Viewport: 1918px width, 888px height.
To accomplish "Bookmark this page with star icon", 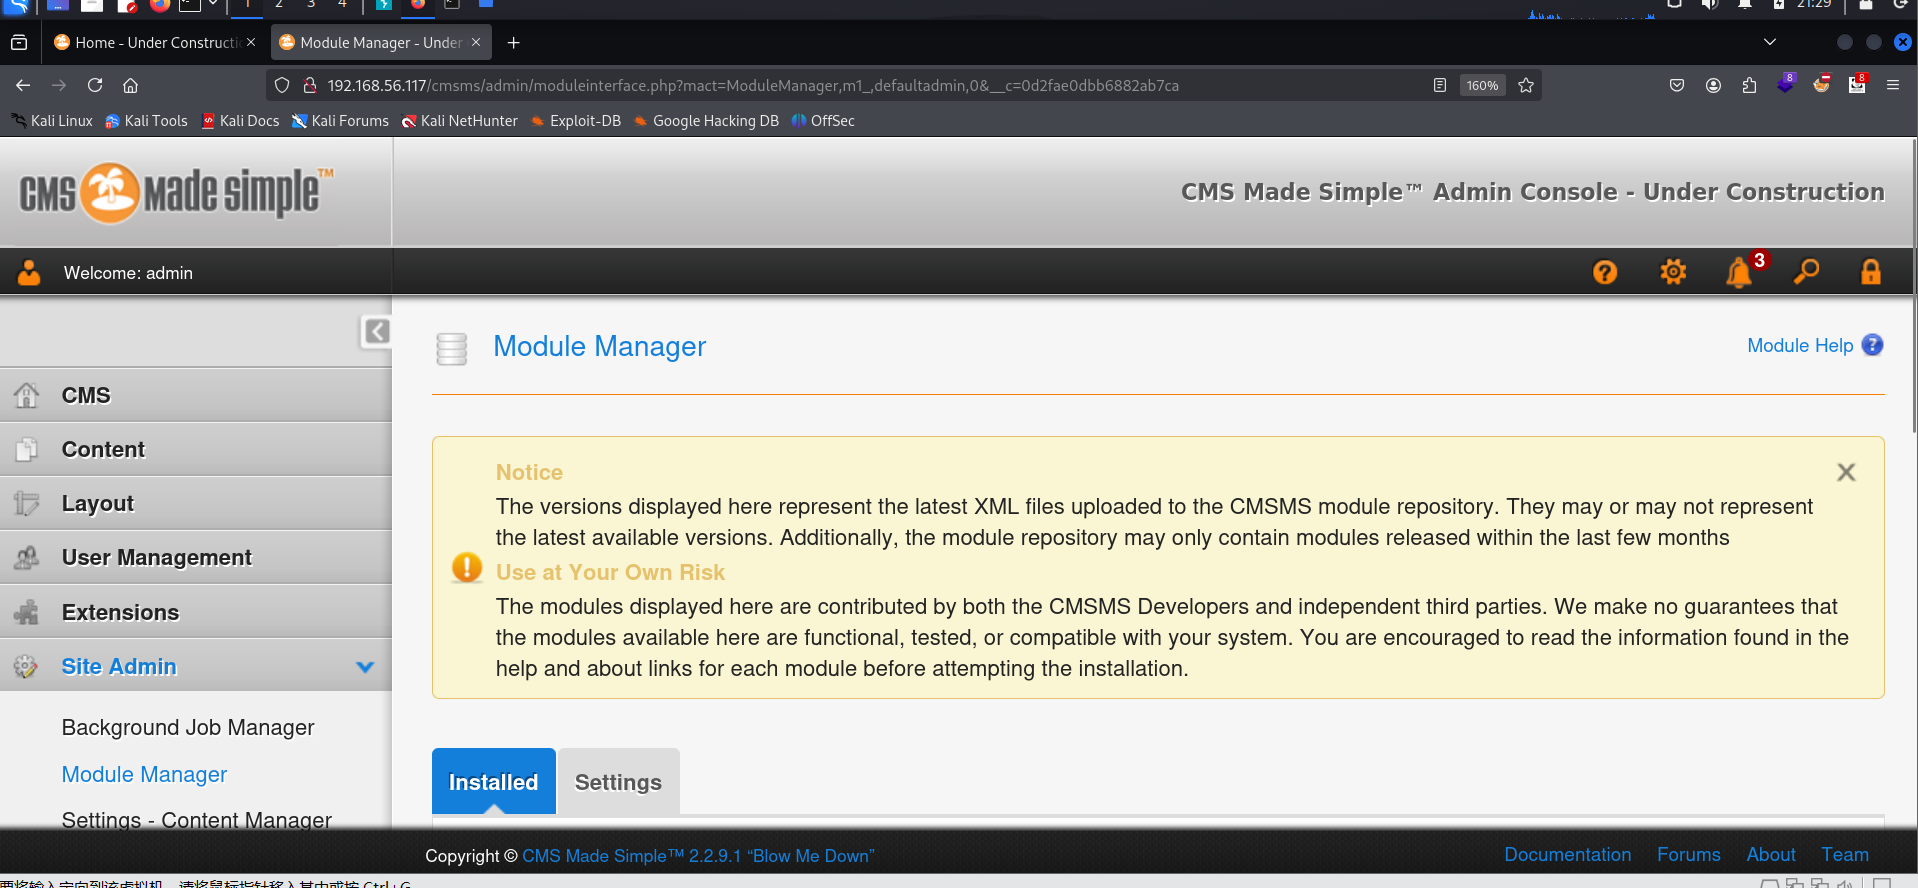I will pos(1526,85).
